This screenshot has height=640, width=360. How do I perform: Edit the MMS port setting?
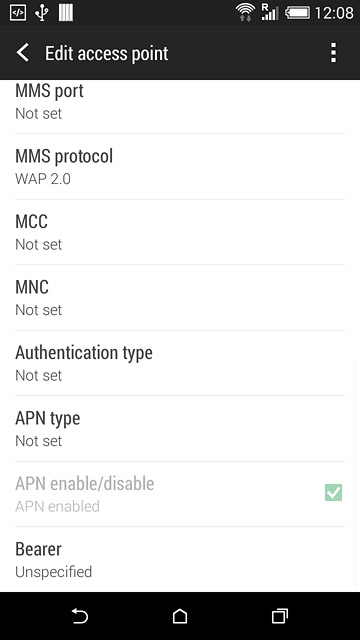click(180, 107)
